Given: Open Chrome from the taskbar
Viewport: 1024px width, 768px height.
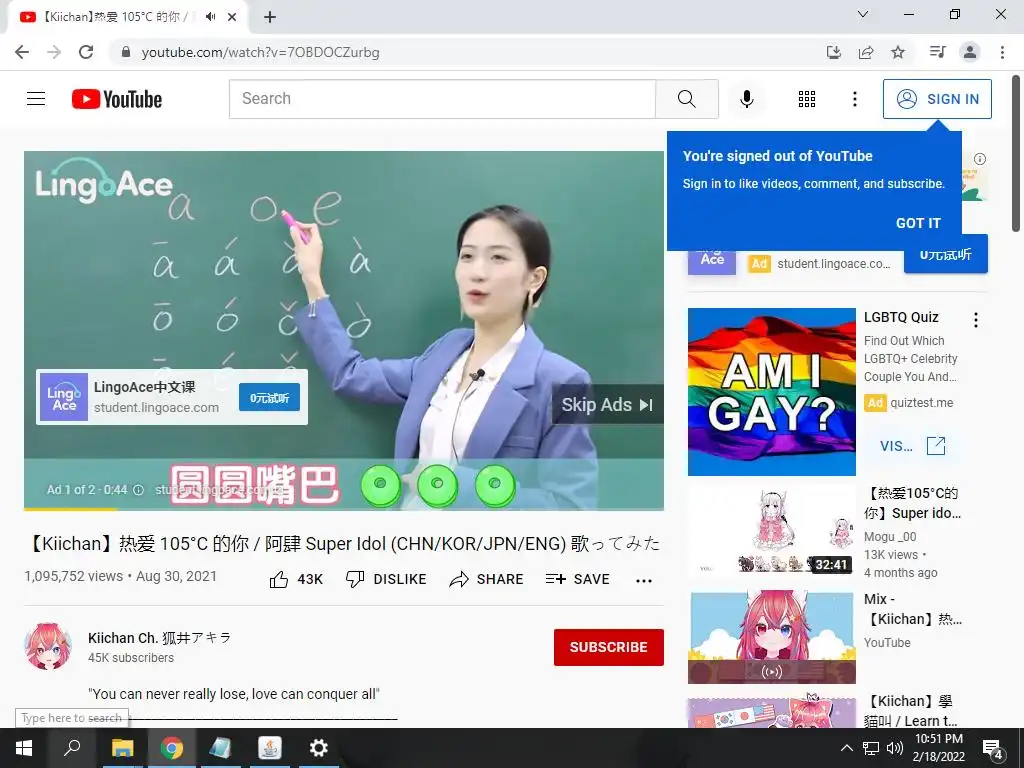Looking at the screenshot, I should (x=172, y=748).
